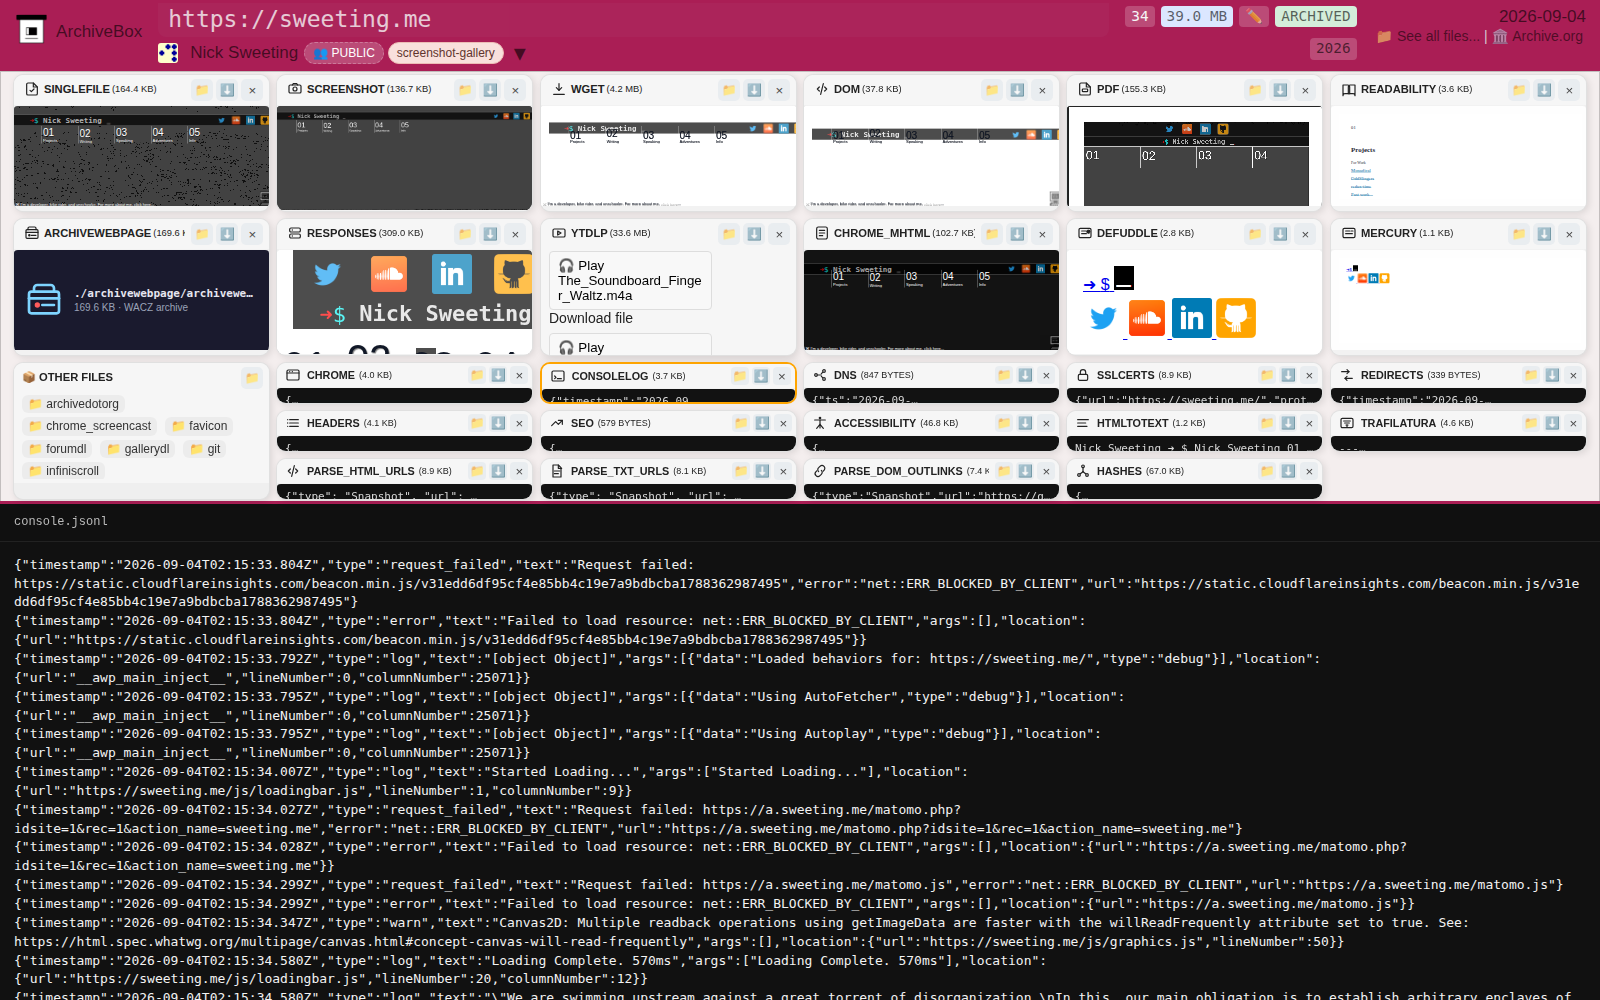Open the See all files link
1600x1000 pixels.
point(1429,36)
